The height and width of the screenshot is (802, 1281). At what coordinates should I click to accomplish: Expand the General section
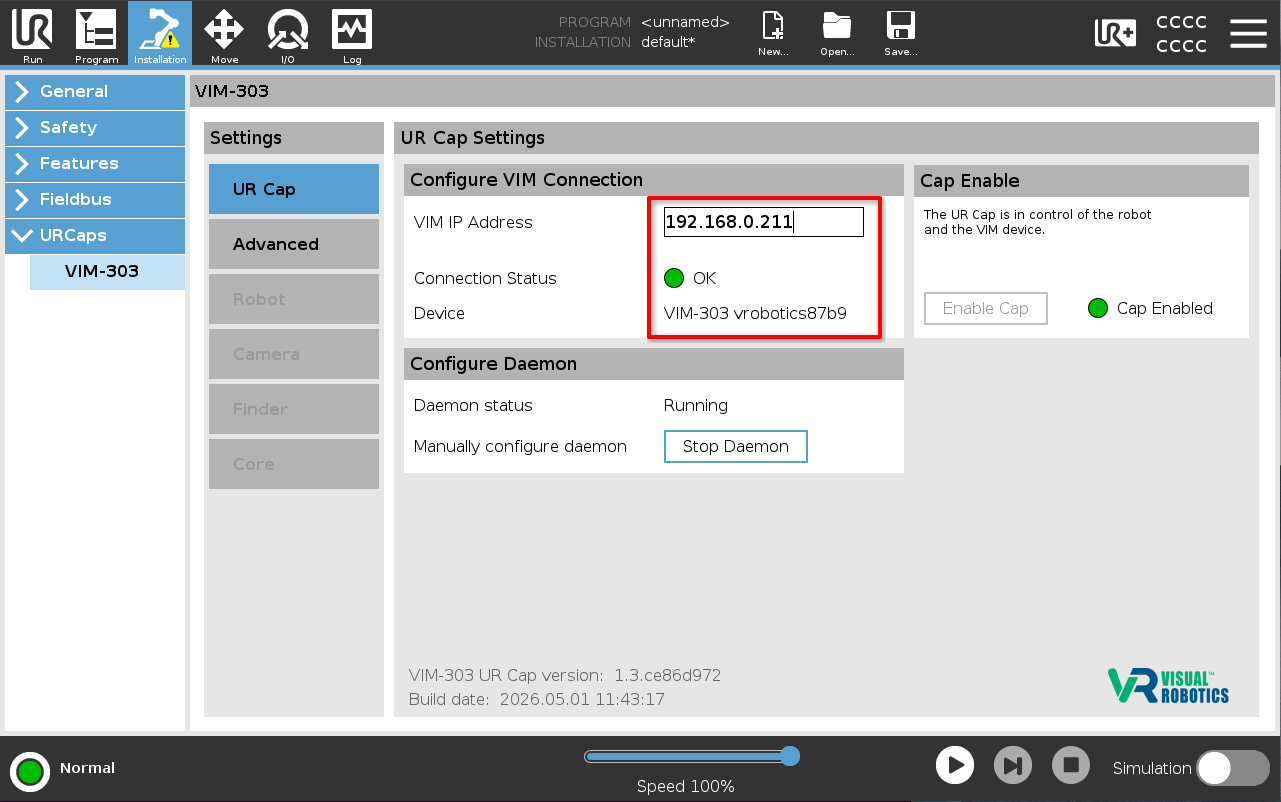click(x=95, y=91)
